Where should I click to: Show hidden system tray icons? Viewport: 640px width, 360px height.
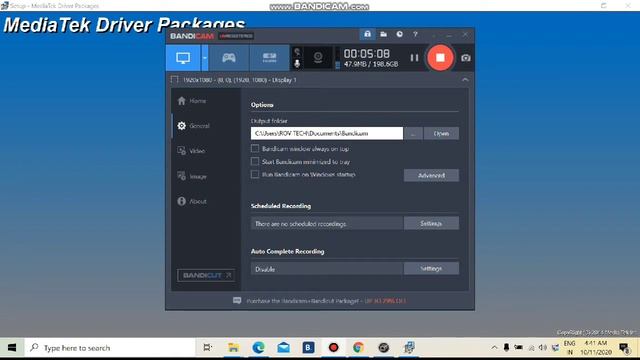[x=494, y=348]
